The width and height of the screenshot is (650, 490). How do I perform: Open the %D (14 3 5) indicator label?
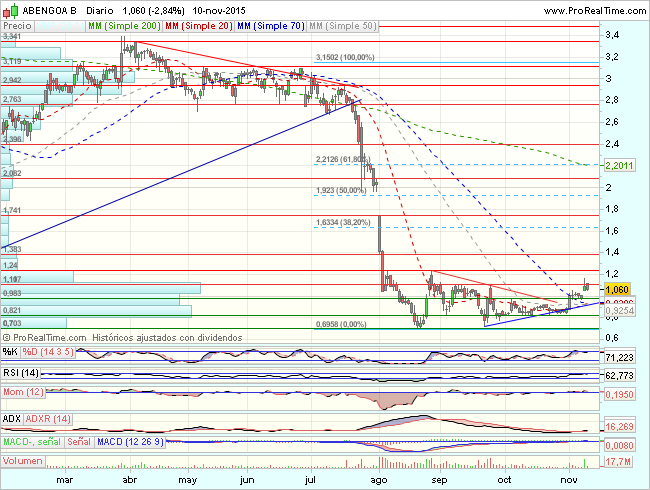point(48,352)
